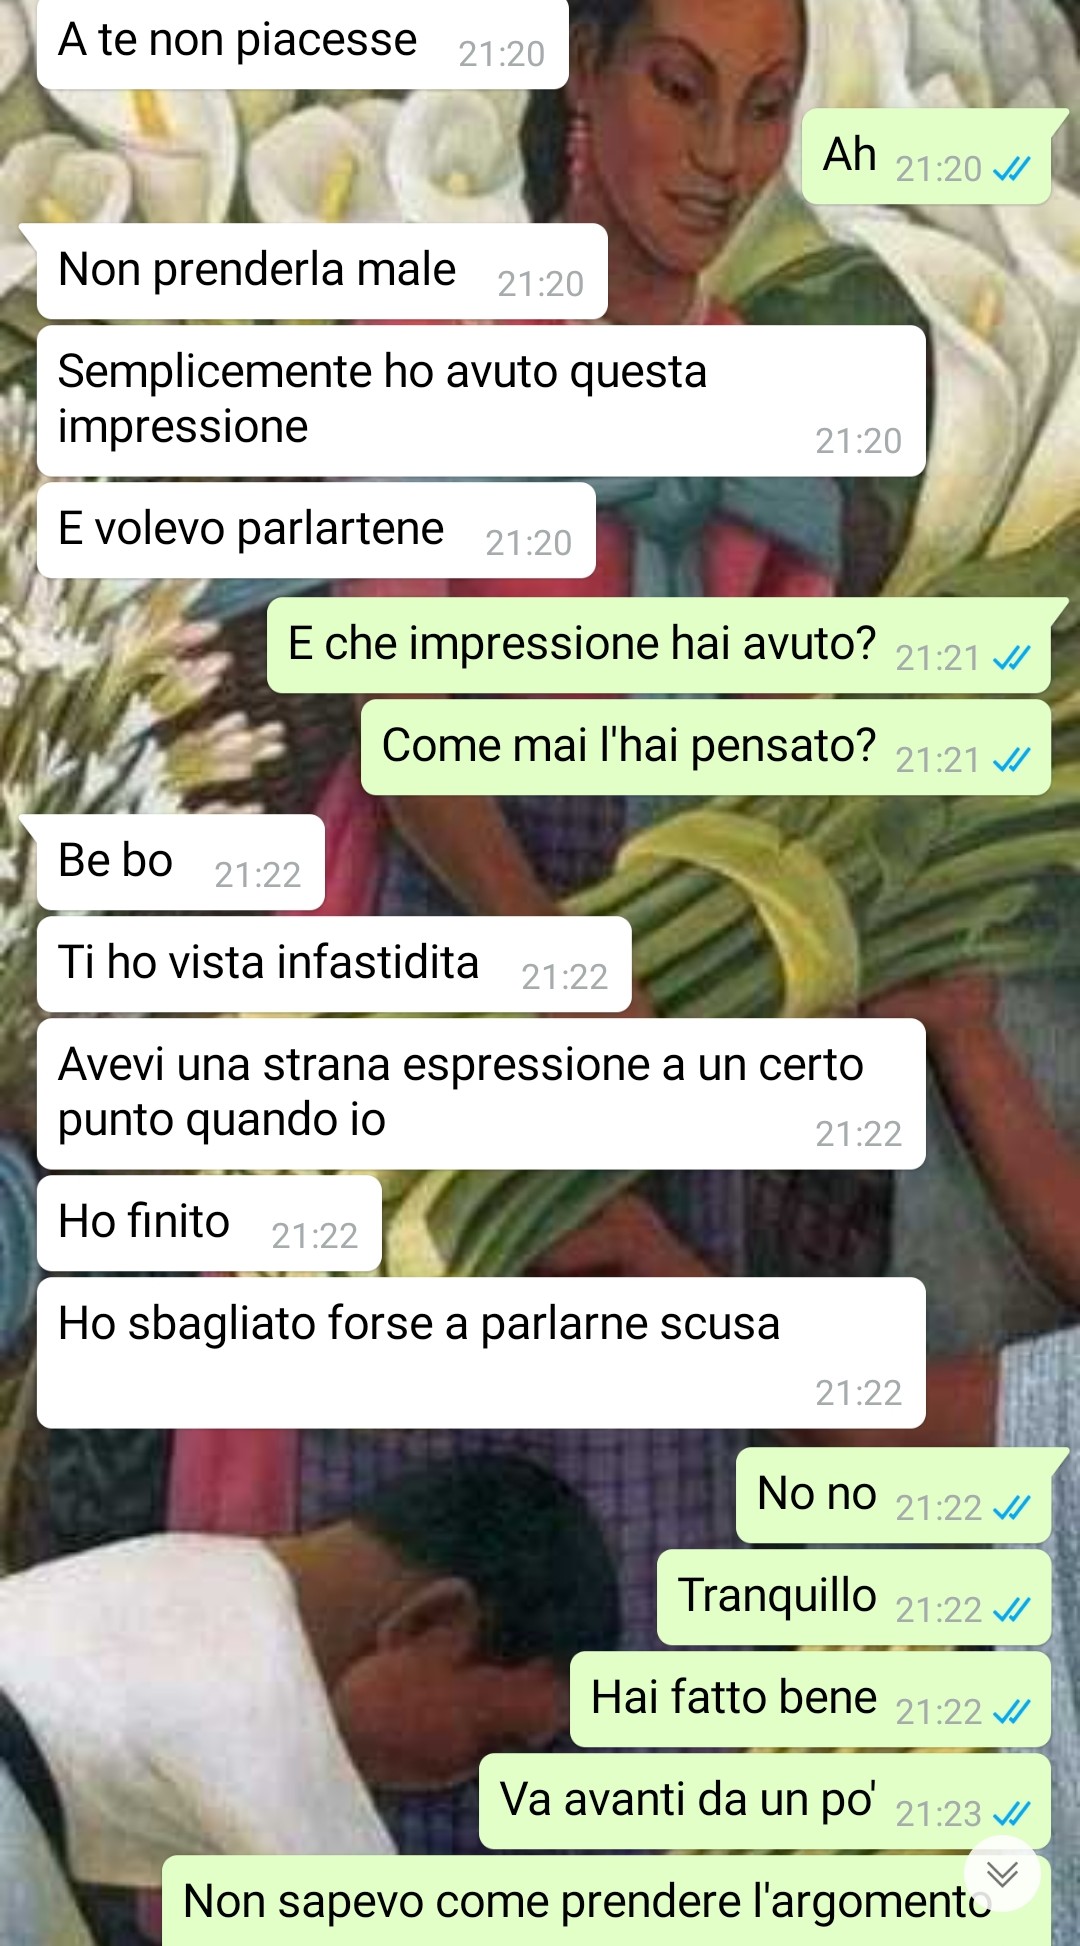
Task: Tap the 'Ho finito' message bubble
Action: [209, 1223]
